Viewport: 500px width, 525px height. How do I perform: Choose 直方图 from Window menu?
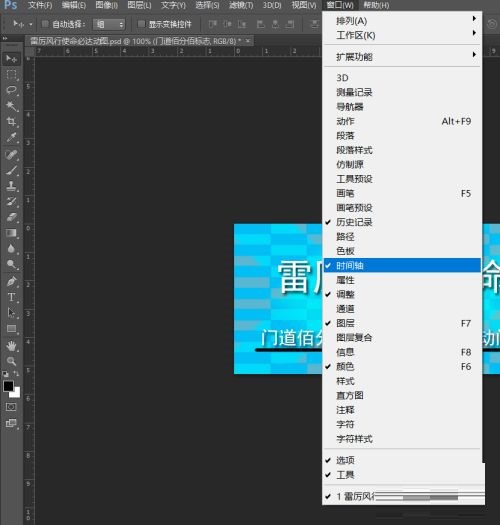pyautogui.click(x=402, y=395)
